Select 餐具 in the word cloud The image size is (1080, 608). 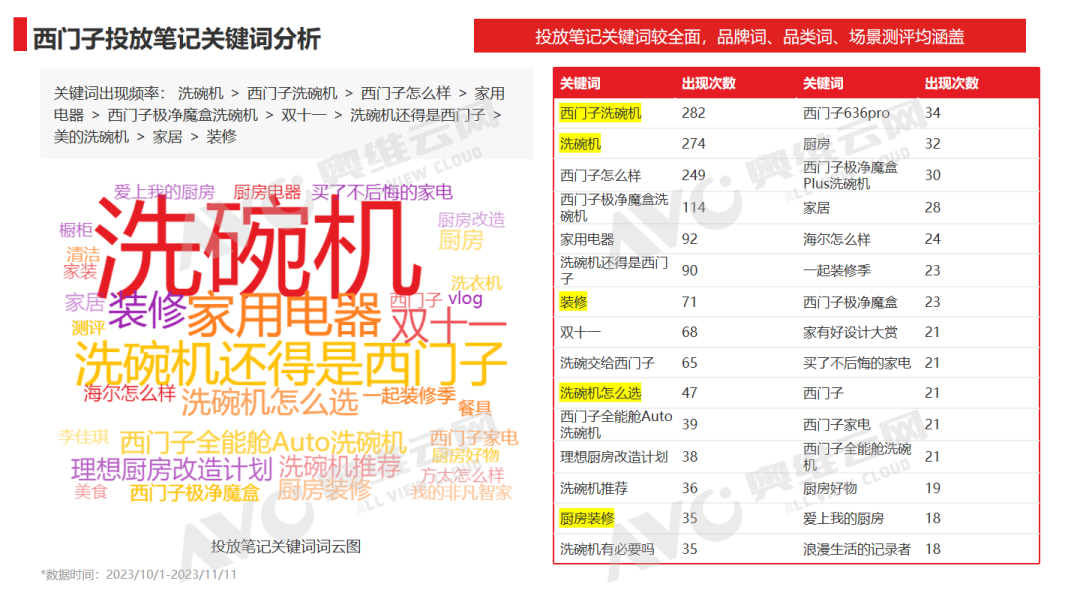point(475,408)
